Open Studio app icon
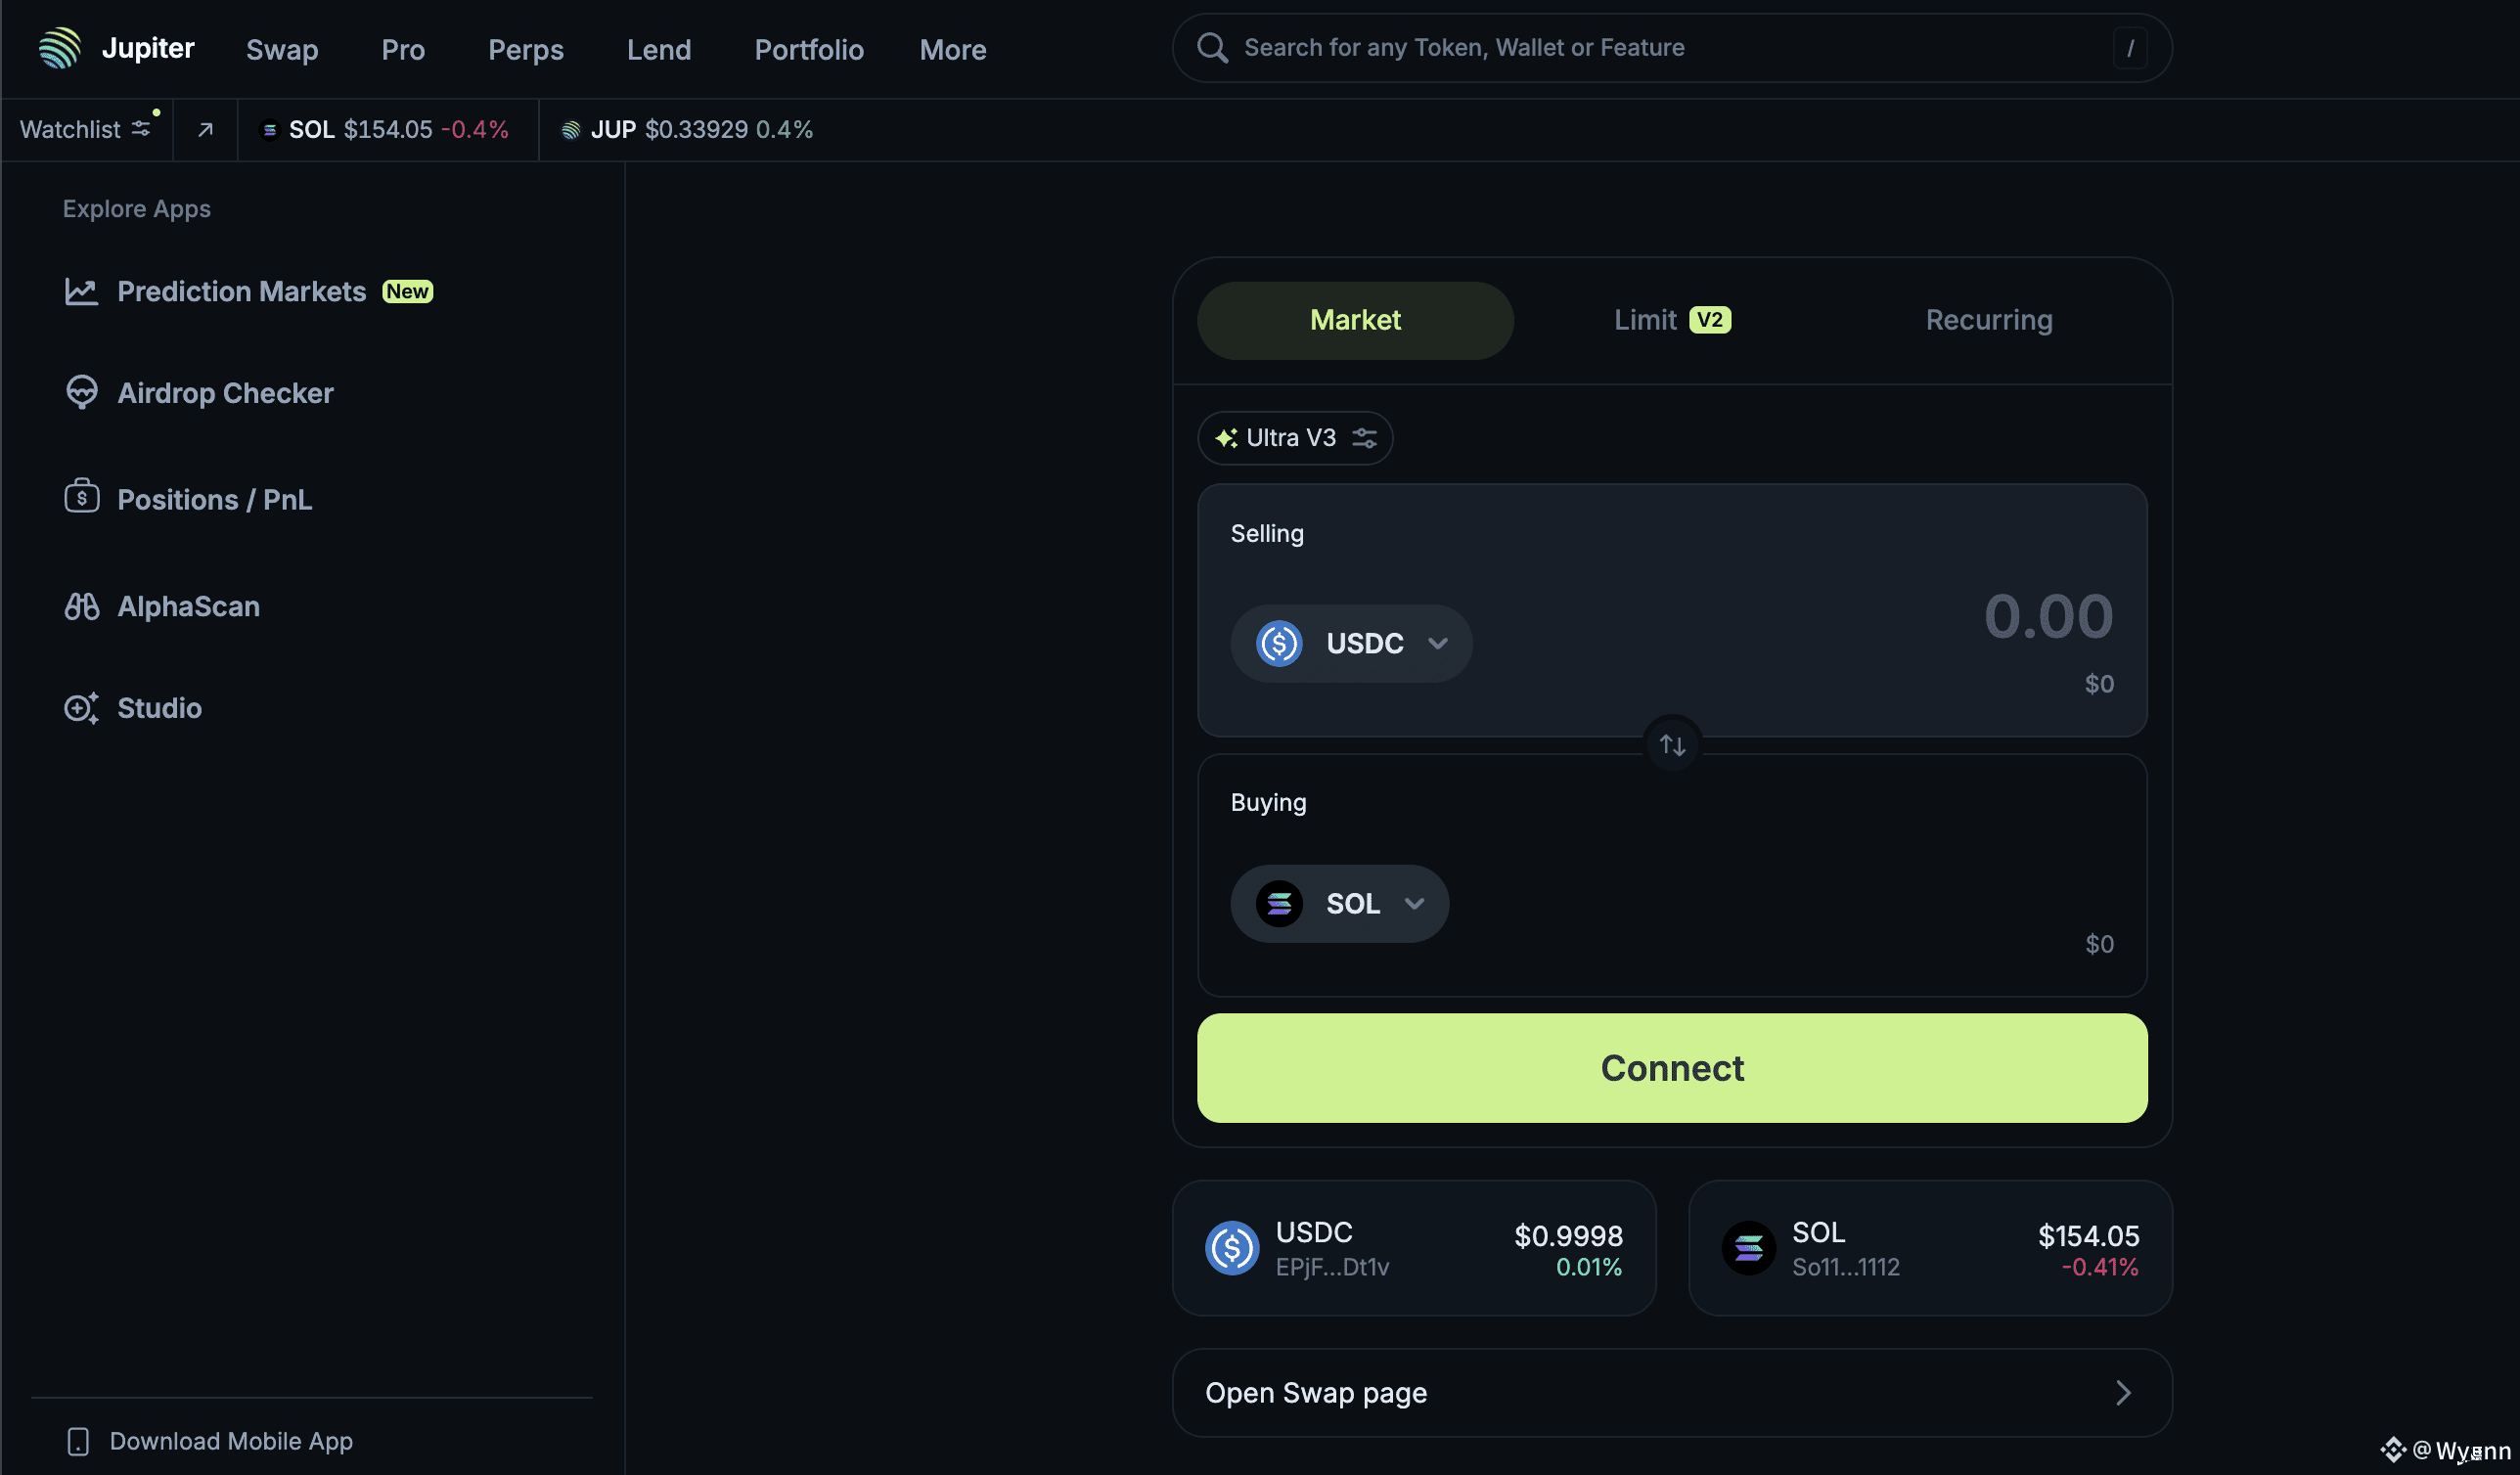The image size is (2520, 1475). (x=81, y=708)
